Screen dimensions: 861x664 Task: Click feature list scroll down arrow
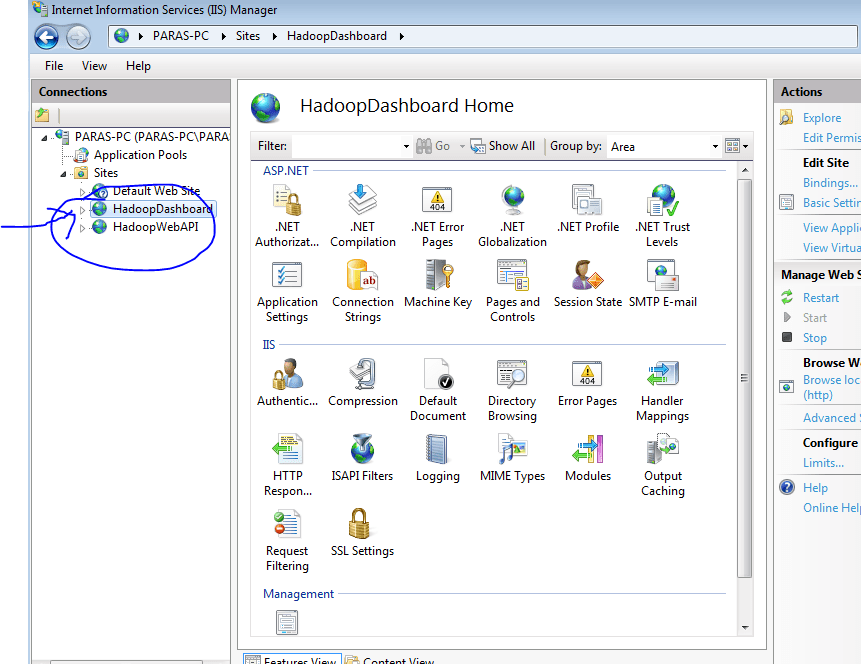[x=745, y=627]
